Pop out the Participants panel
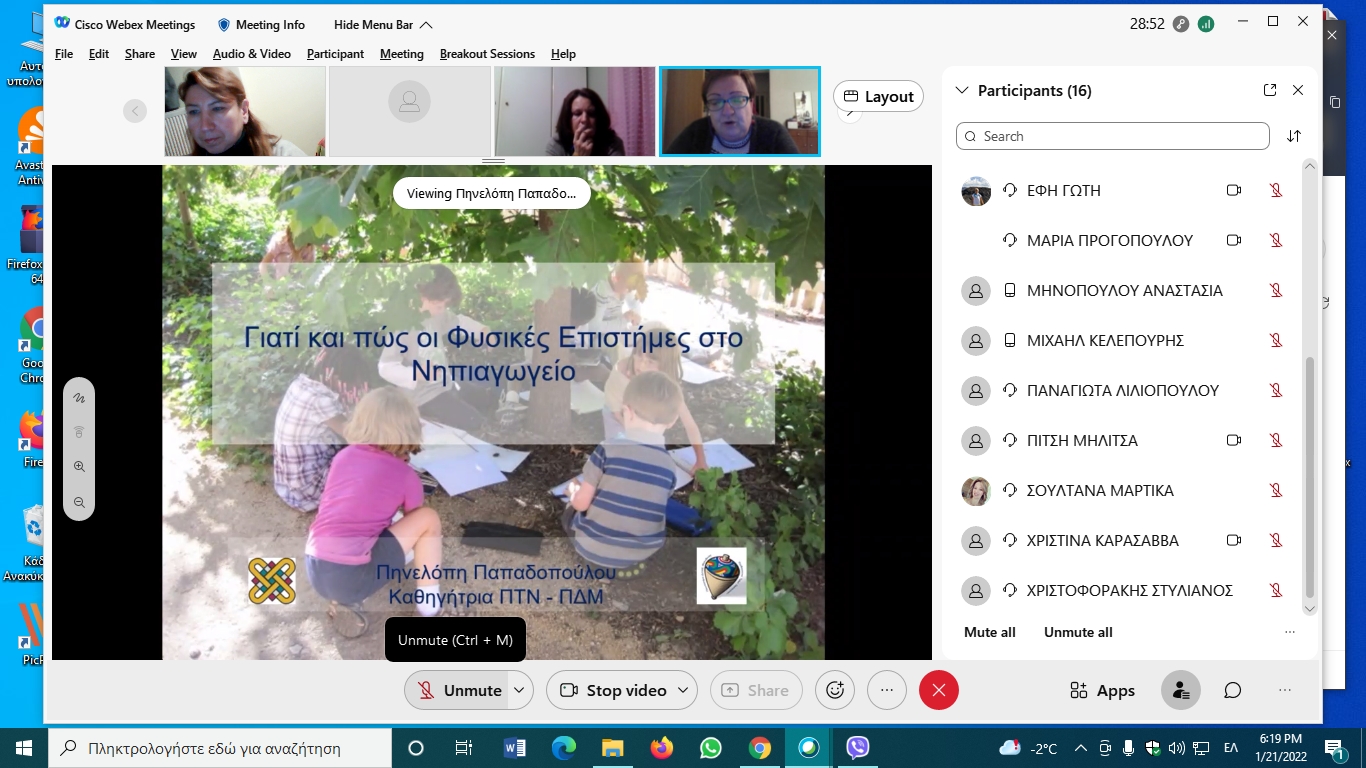Viewport: 1366px width, 768px height. coord(1270,90)
